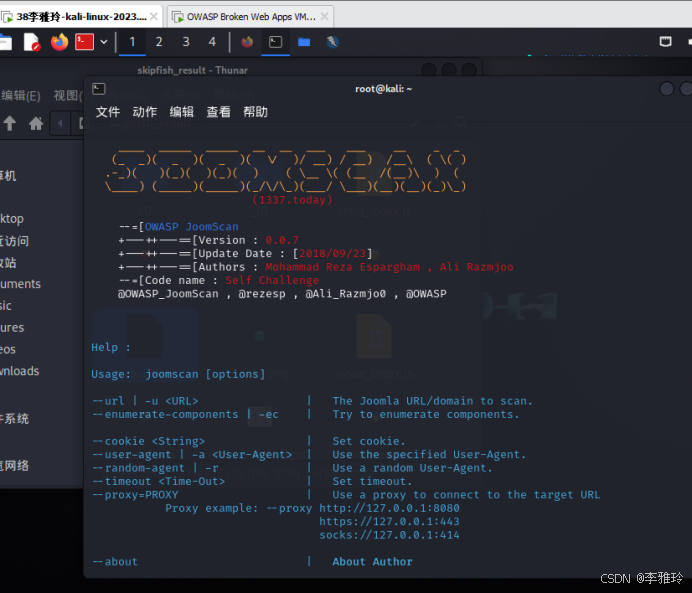Open the text editor icon in Kali panel

point(32,42)
